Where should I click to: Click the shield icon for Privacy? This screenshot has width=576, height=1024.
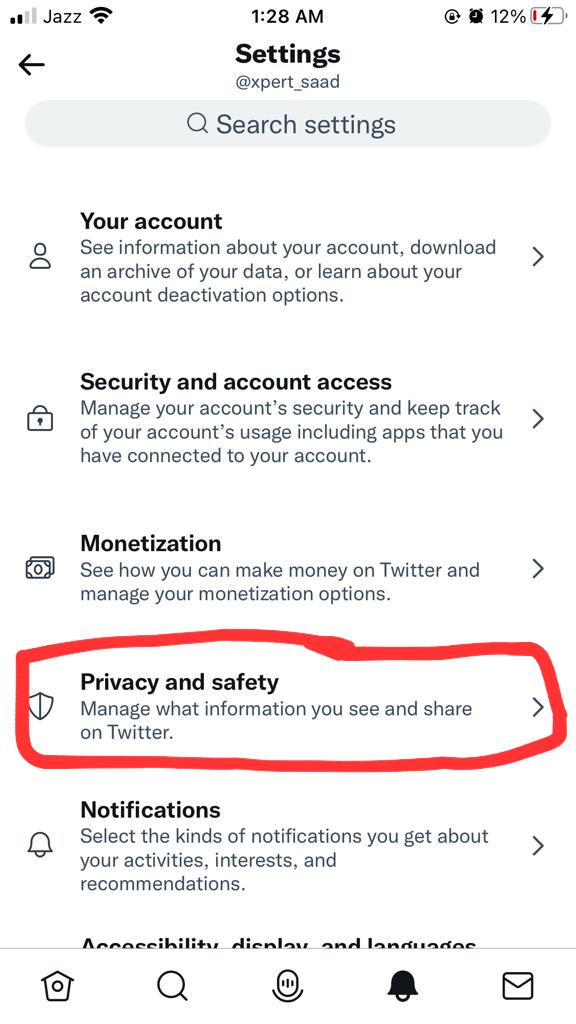40,707
